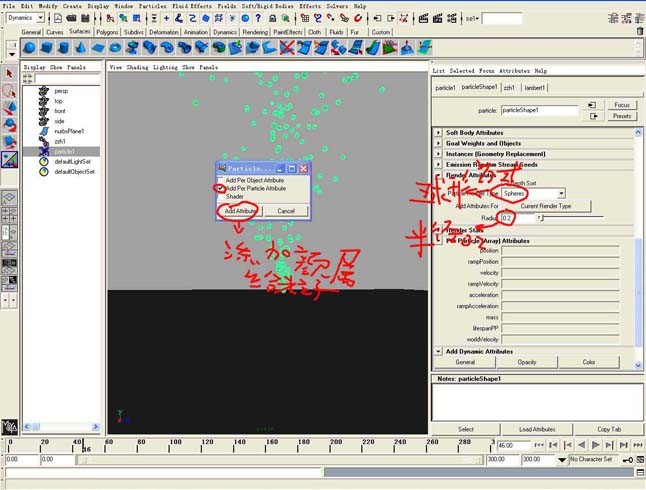Click the trash icon on shelf
The image size is (646, 490).
[x=639, y=31]
